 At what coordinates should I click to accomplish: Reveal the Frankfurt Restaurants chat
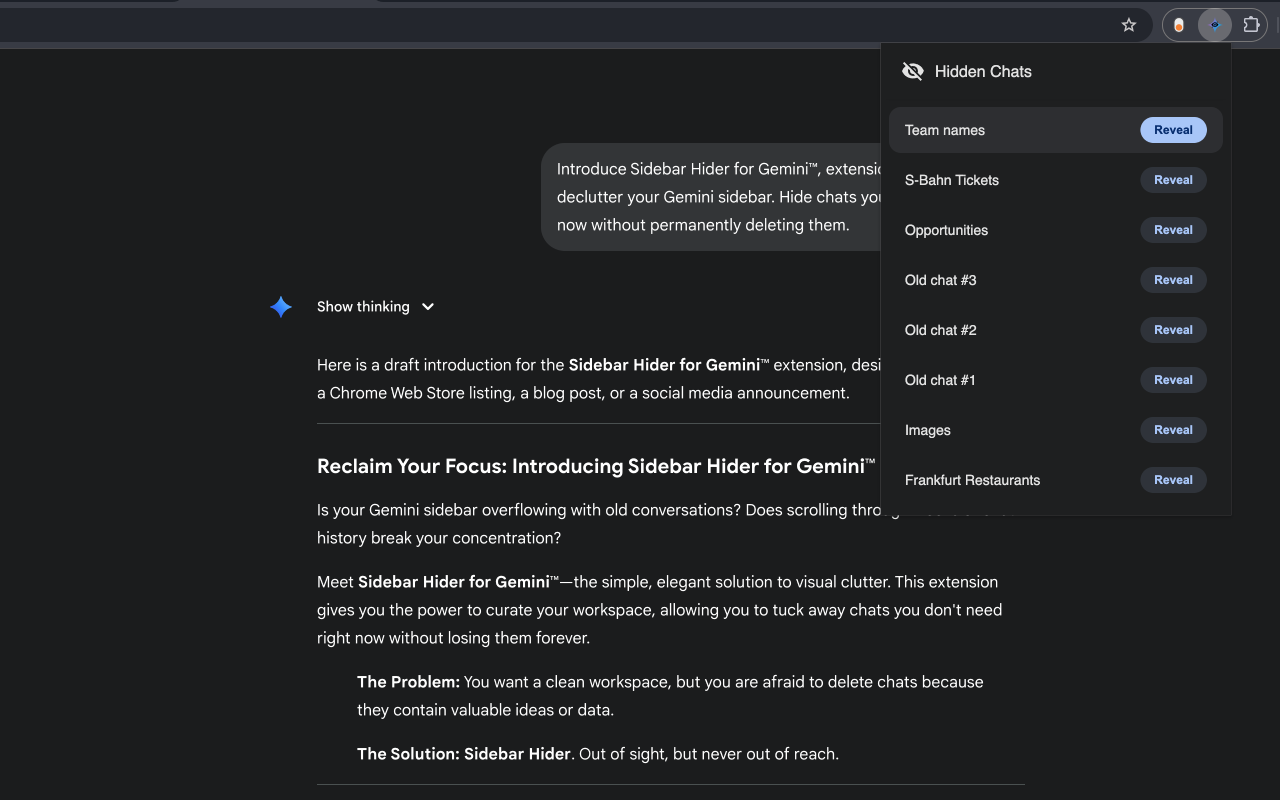point(1173,480)
